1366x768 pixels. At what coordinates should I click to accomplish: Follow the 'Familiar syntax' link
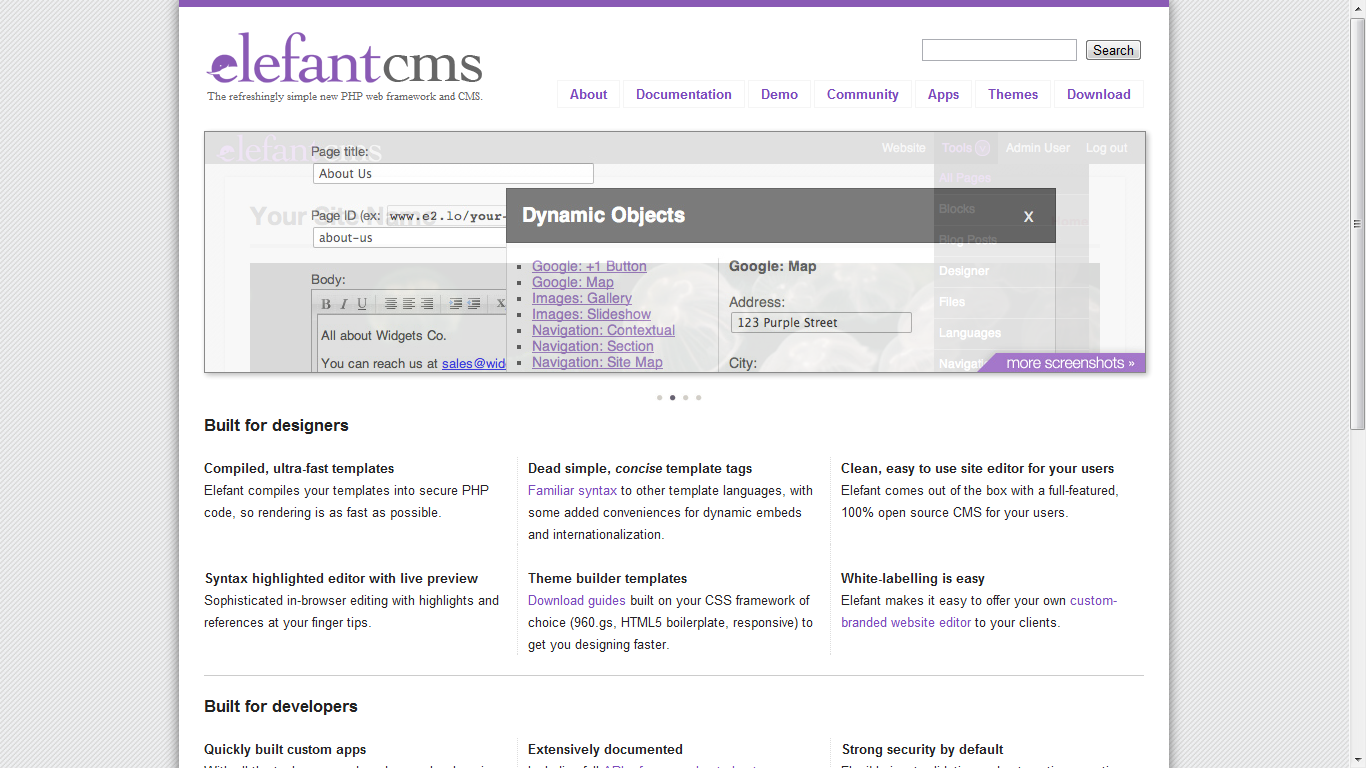(x=572, y=491)
